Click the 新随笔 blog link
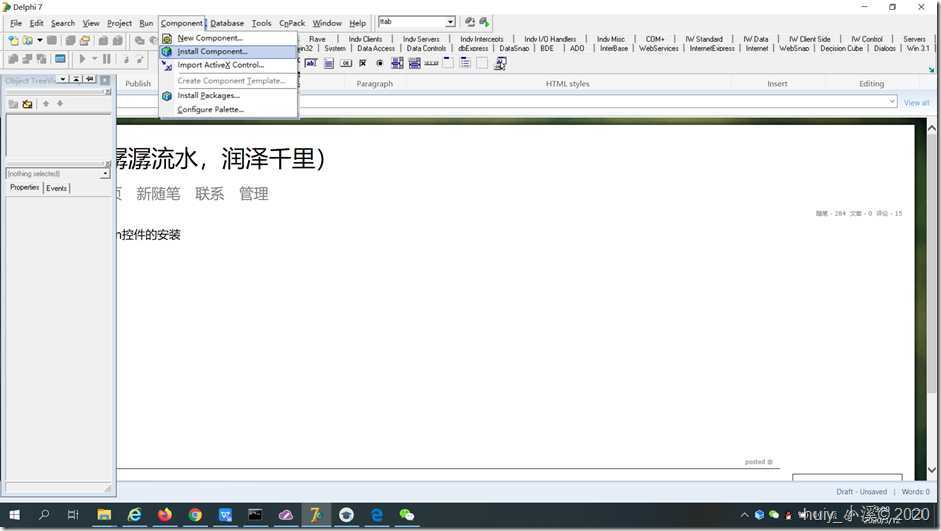941x531 pixels. (x=158, y=193)
